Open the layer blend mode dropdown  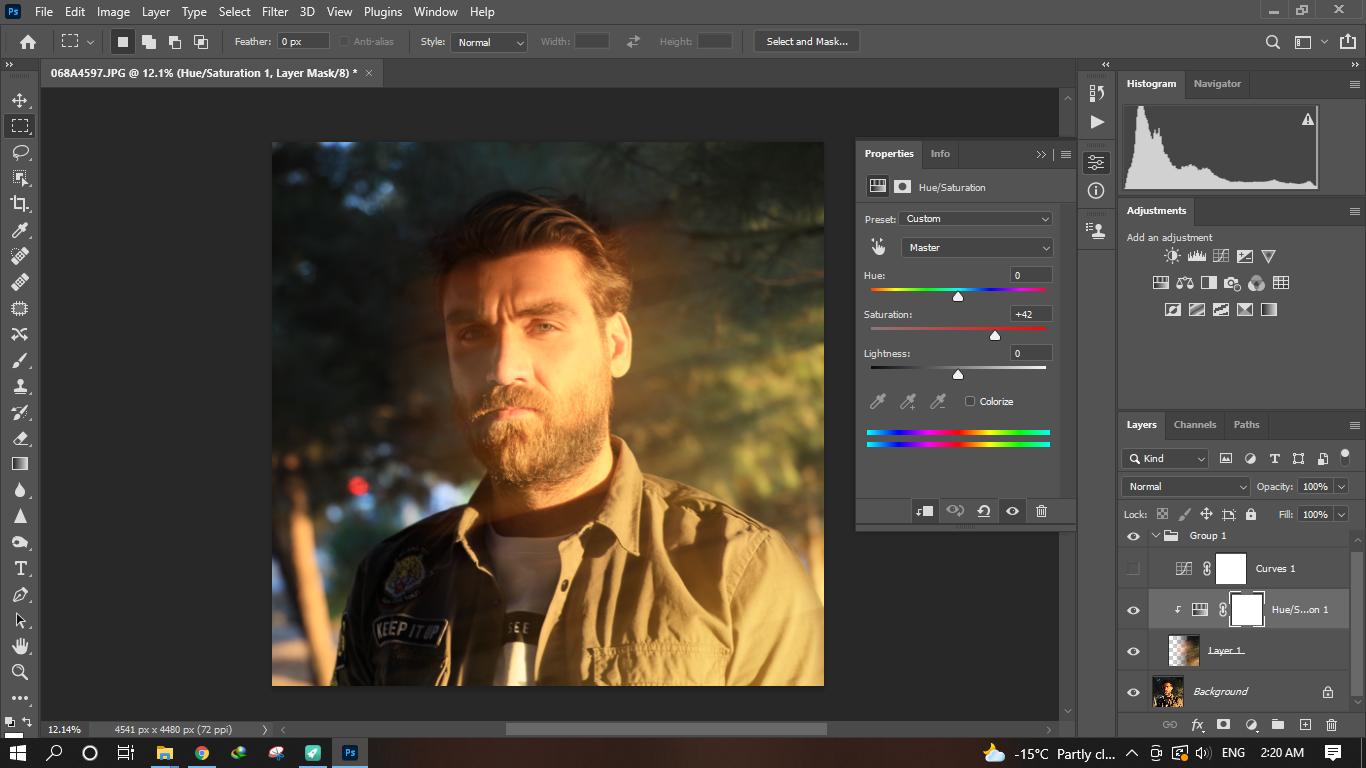tap(1186, 487)
